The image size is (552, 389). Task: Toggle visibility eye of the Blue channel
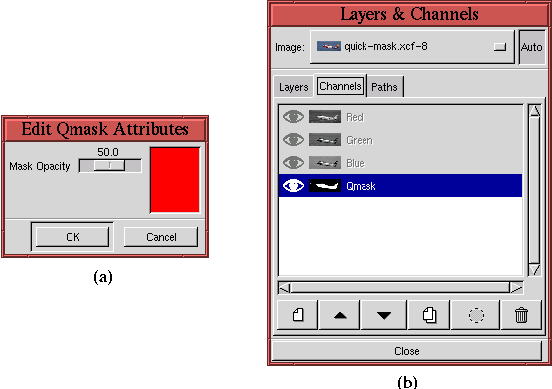coord(293,163)
